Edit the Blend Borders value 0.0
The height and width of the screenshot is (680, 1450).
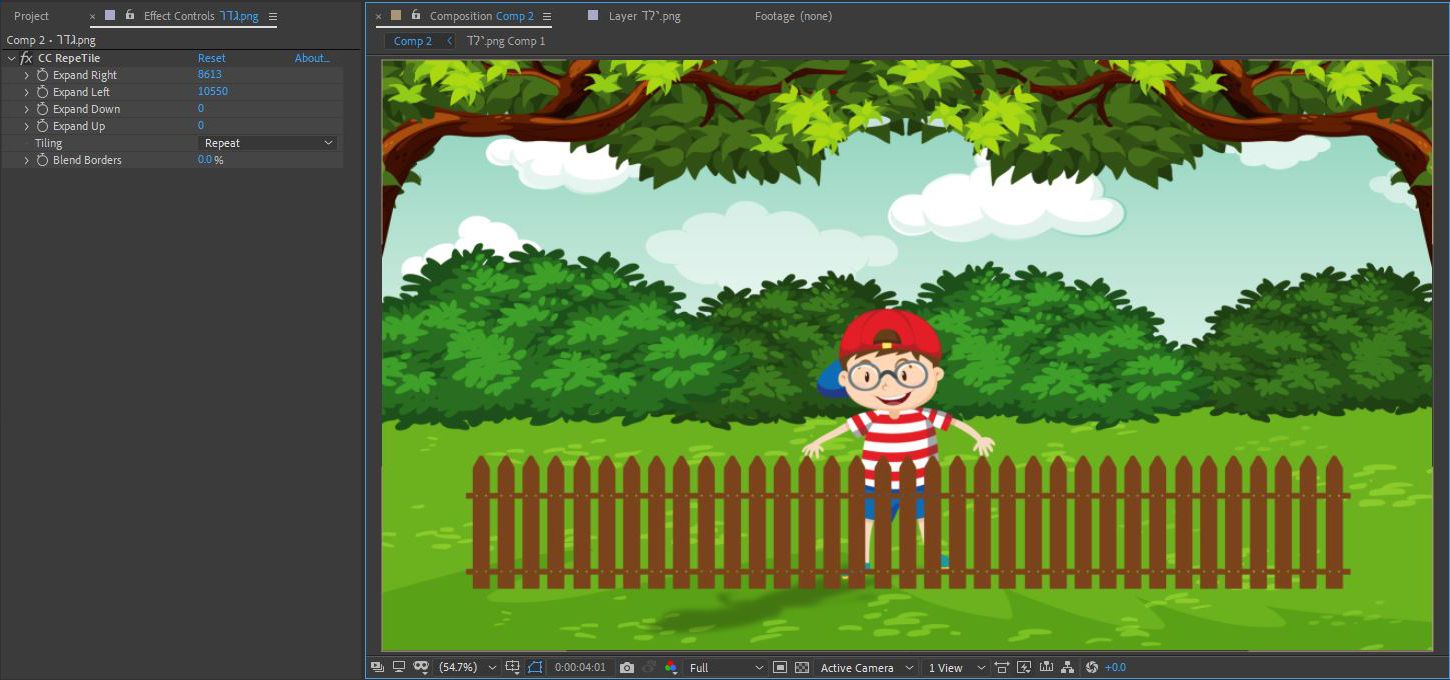click(x=205, y=160)
